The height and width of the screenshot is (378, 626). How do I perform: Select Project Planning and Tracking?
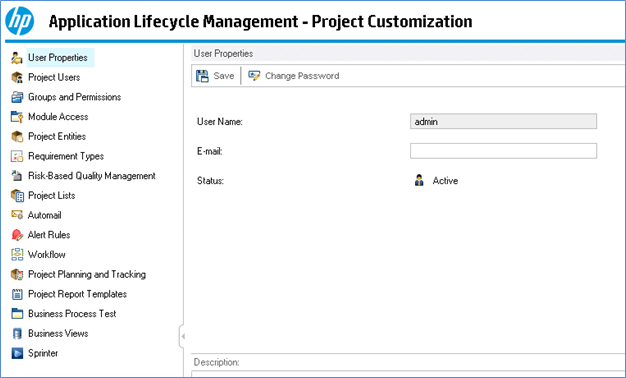point(87,274)
